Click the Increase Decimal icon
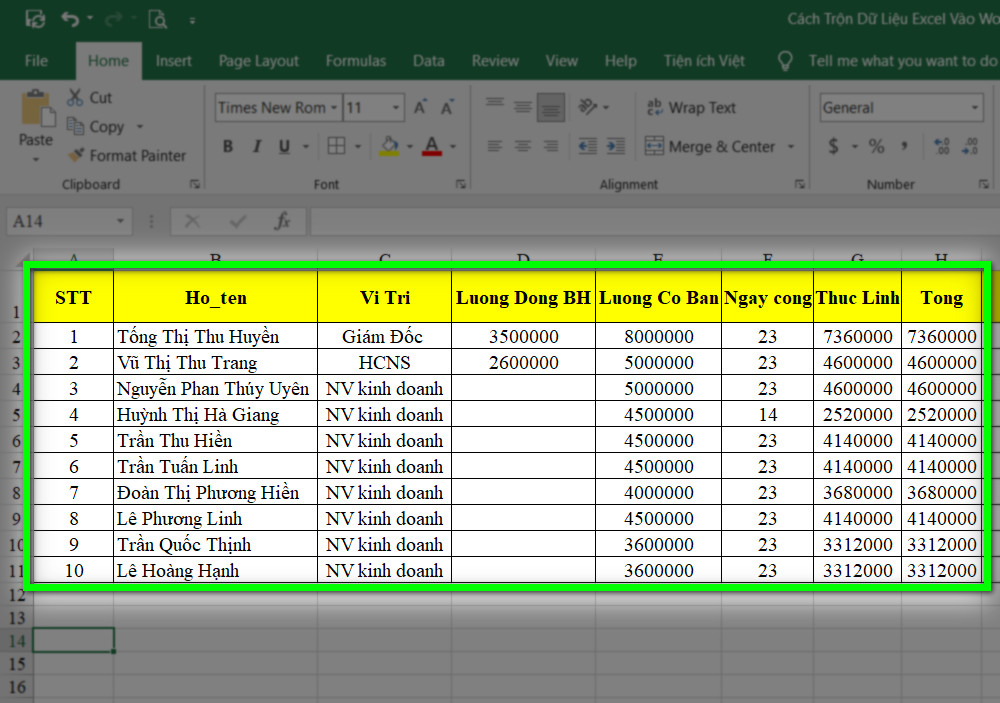The height and width of the screenshot is (703, 1000). [940, 146]
